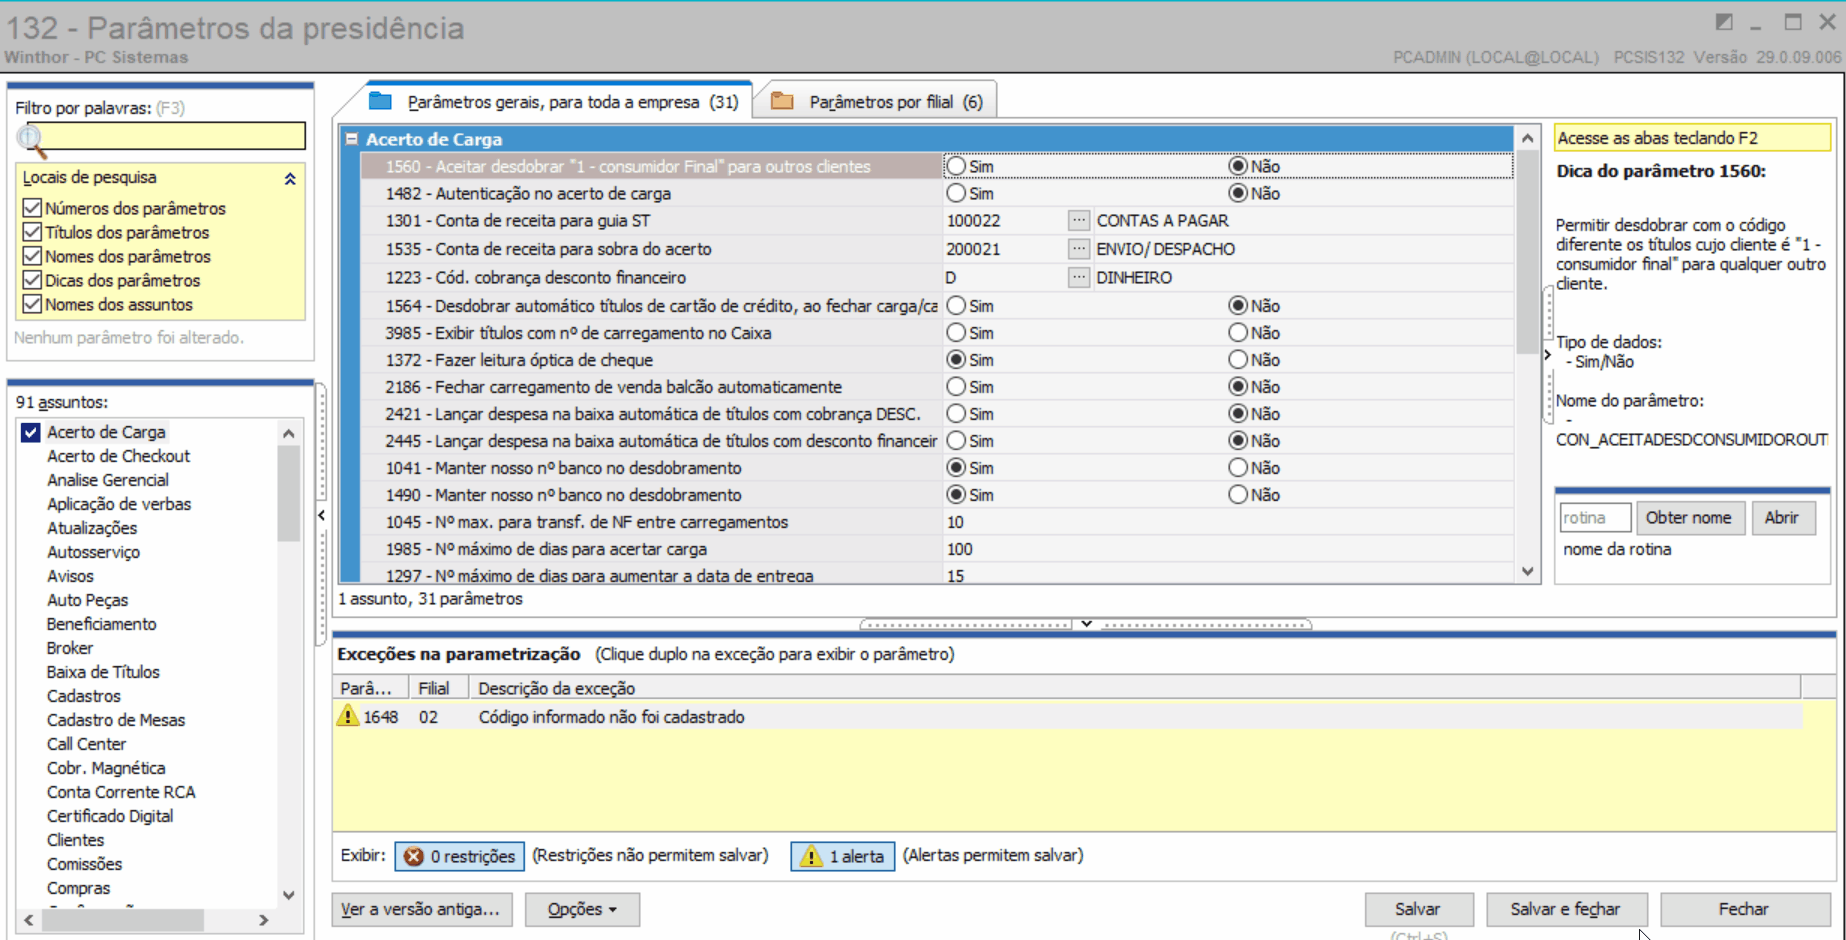Click Ver a versão antiga button

click(x=420, y=909)
